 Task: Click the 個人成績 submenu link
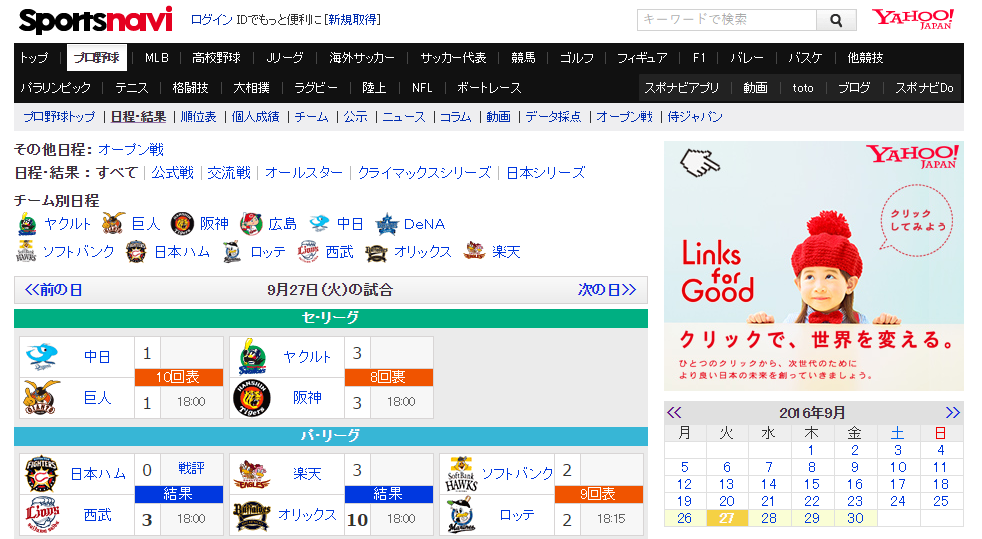(256, 117)
